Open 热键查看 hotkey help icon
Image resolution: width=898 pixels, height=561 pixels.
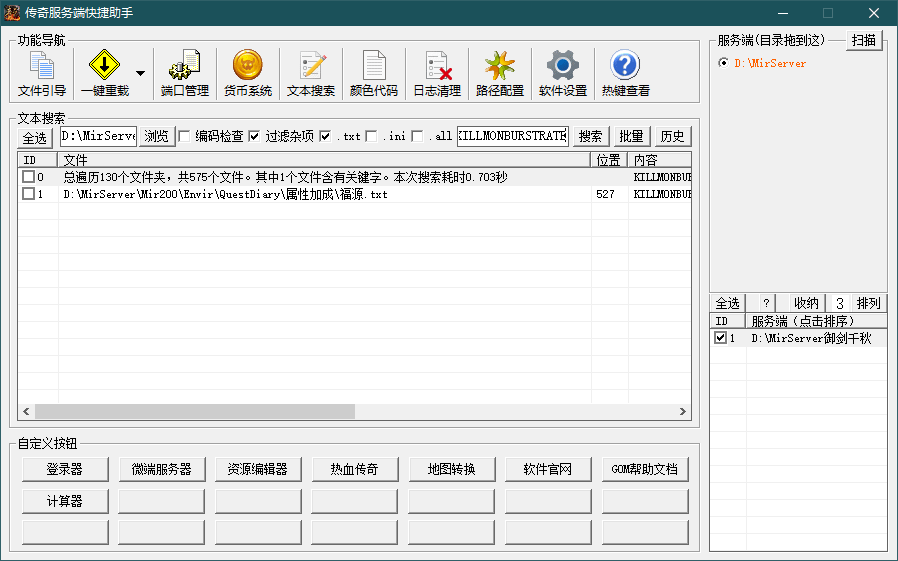[625, 74]
